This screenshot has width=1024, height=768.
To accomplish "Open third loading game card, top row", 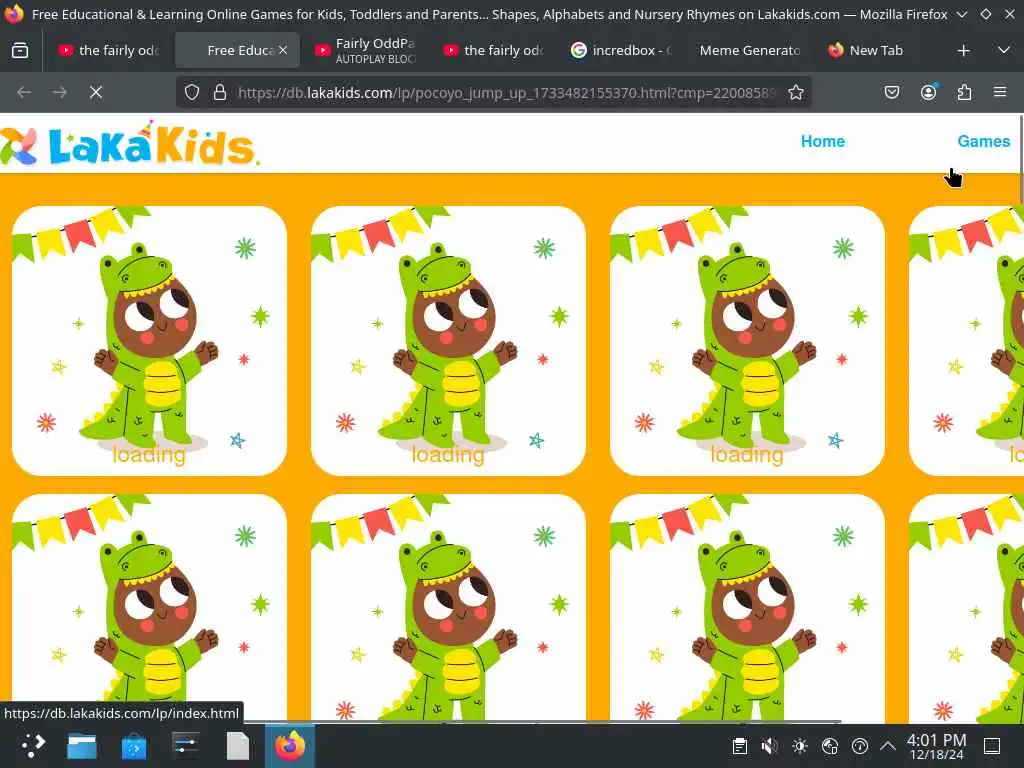I will coord(747,341).
